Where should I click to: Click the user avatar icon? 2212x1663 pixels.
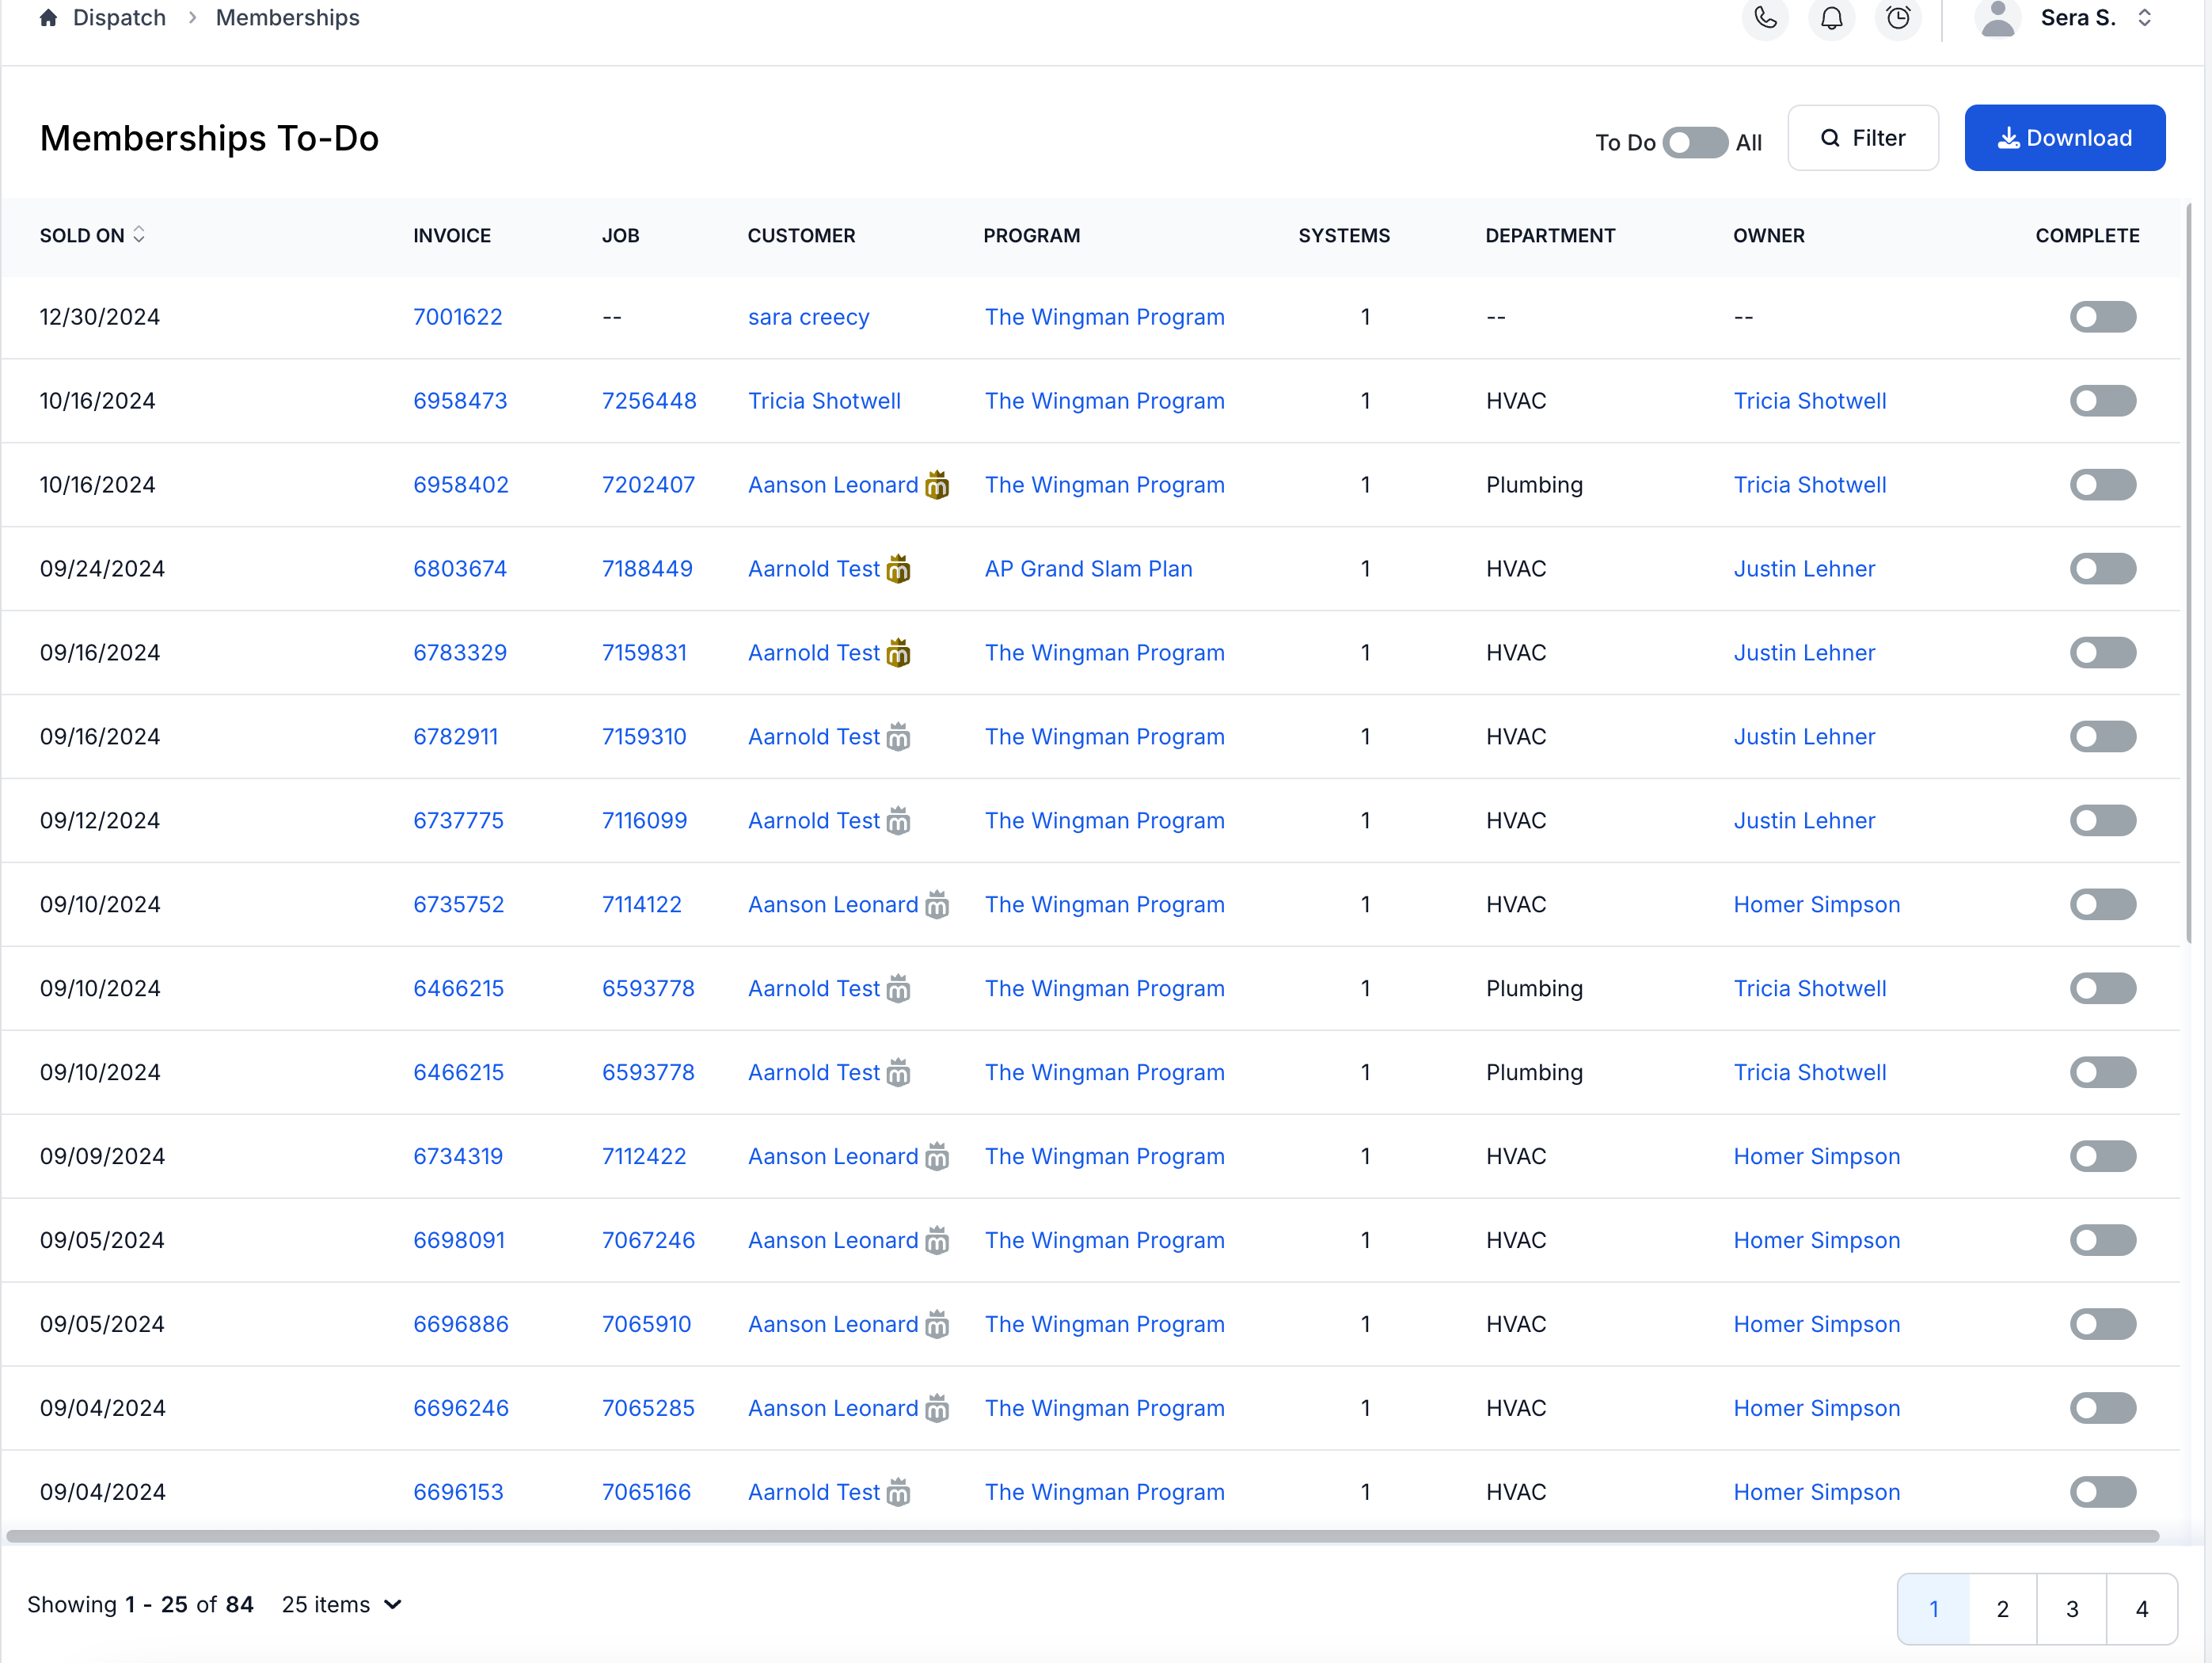click(x=1997, y=18)
